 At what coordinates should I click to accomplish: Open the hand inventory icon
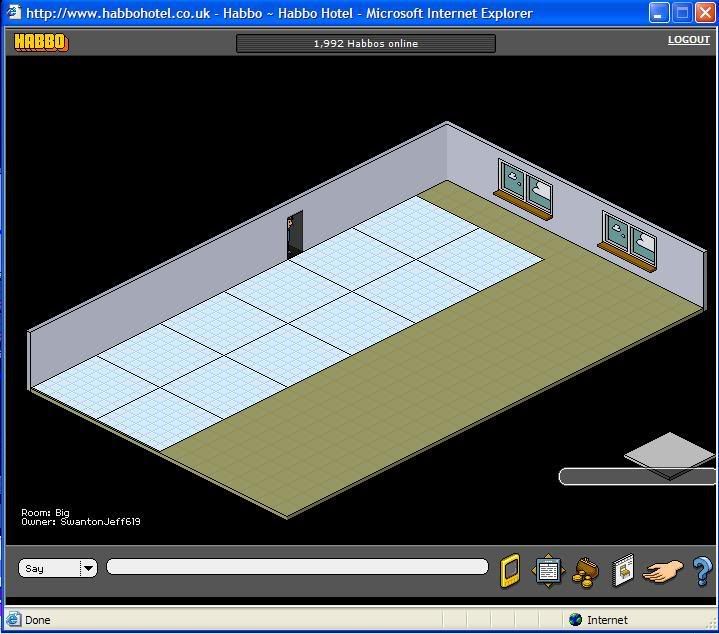click(662, 571)
